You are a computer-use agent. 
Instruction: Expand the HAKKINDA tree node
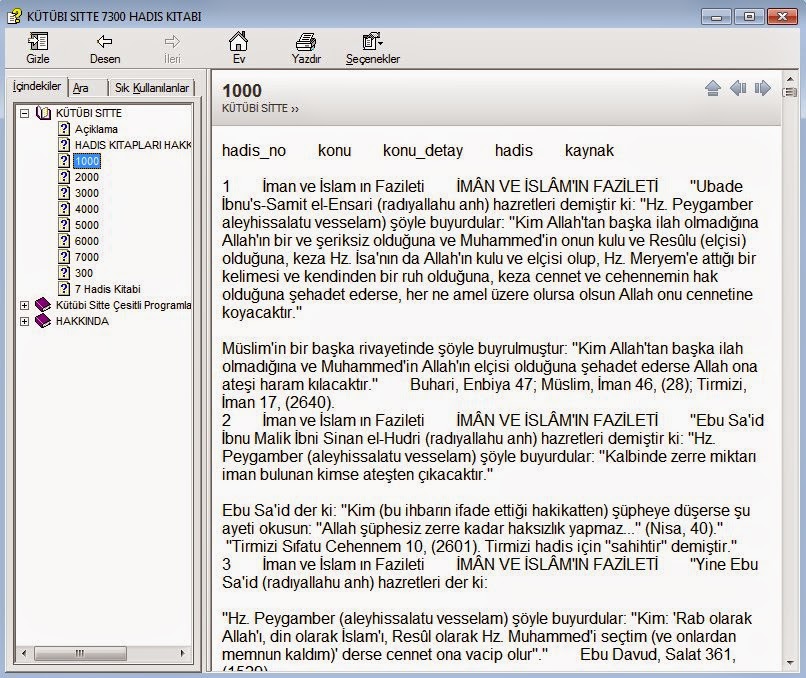tap(25, 321)
